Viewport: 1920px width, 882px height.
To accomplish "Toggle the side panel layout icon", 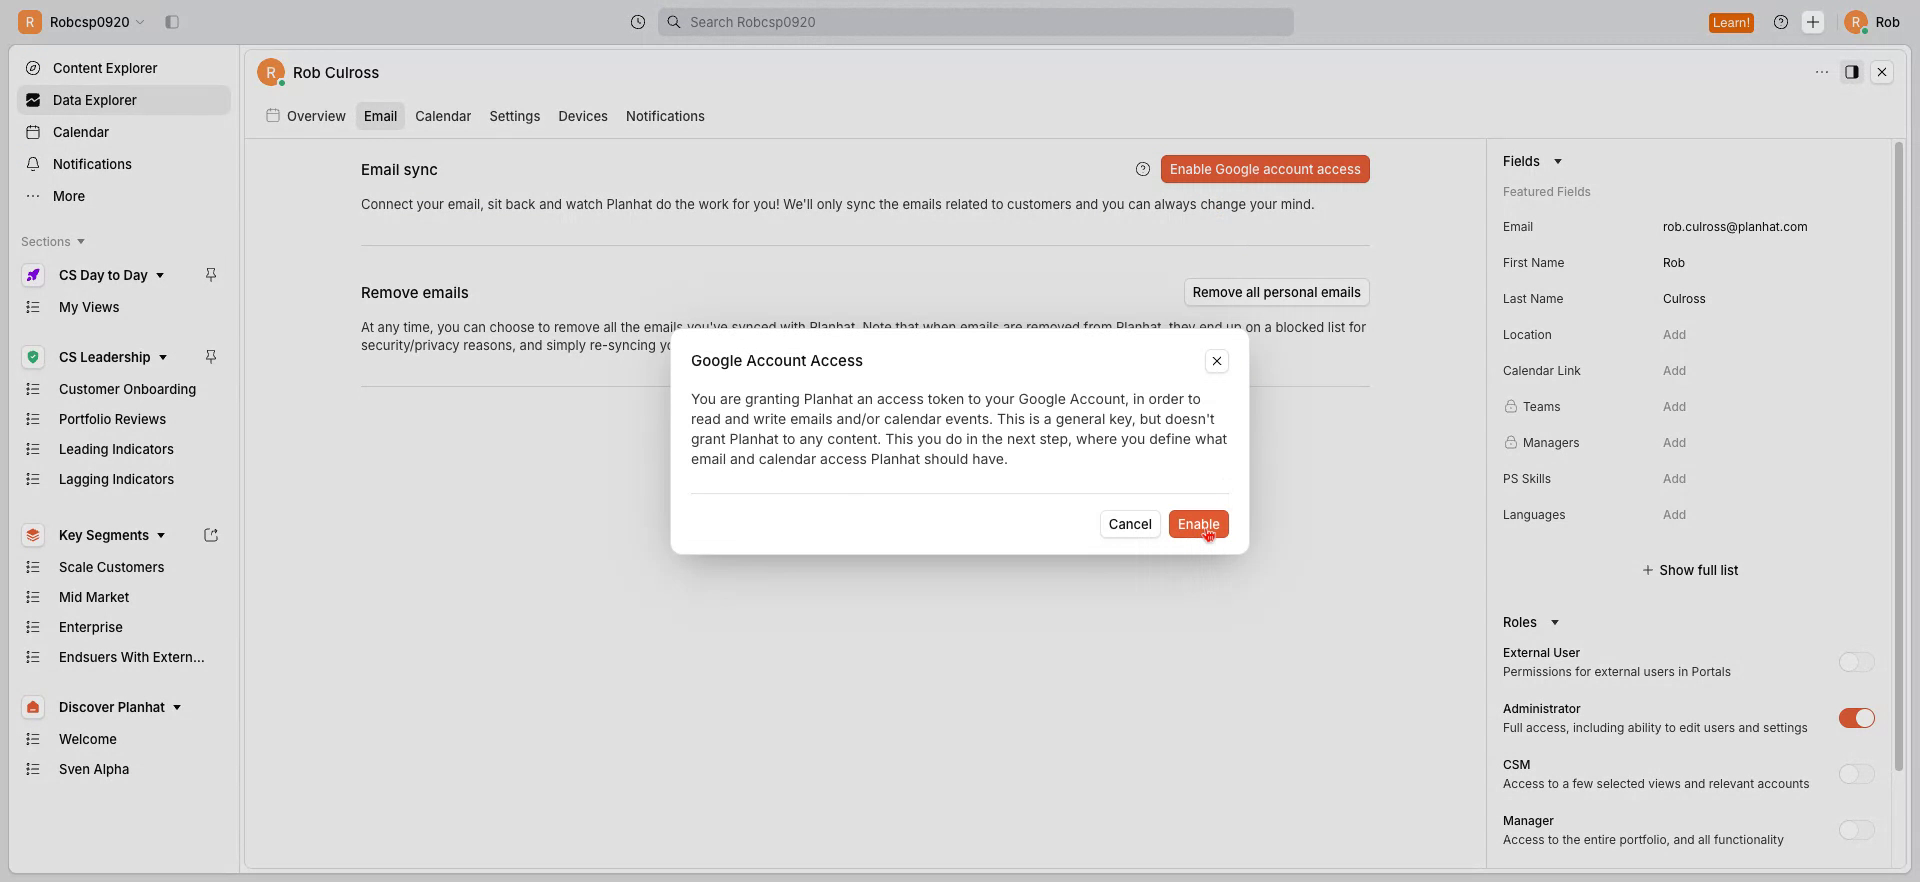I will click(x=1852, y=72).
